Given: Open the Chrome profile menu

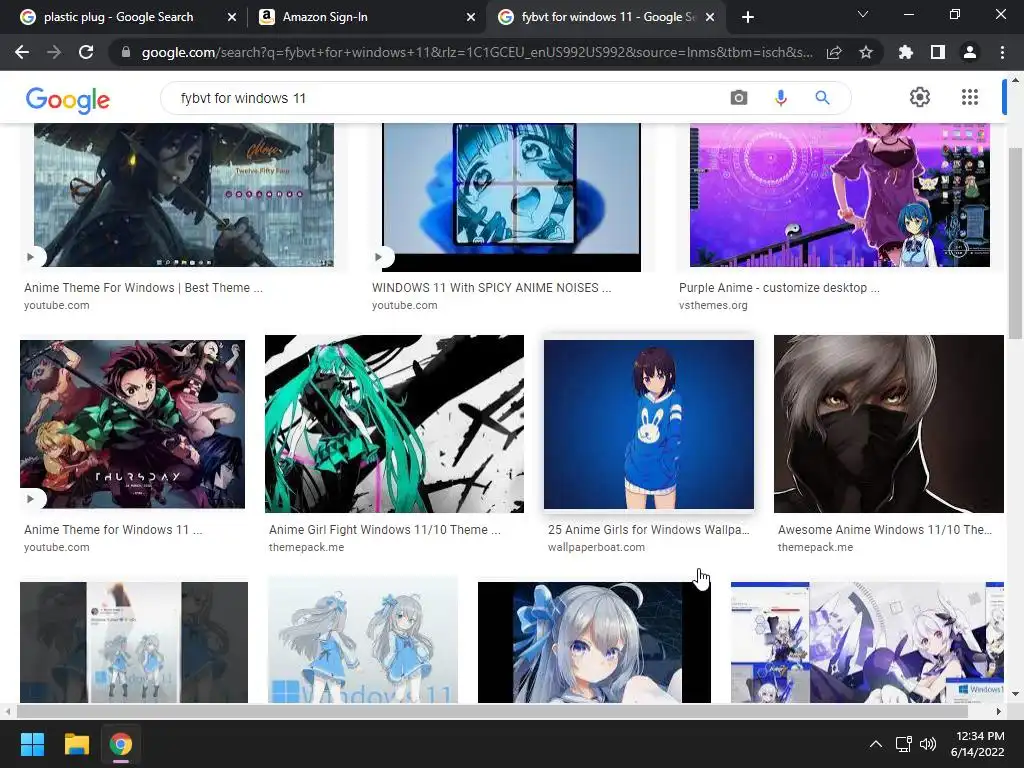Looking at the screenshot, I should tap(970, 52).
